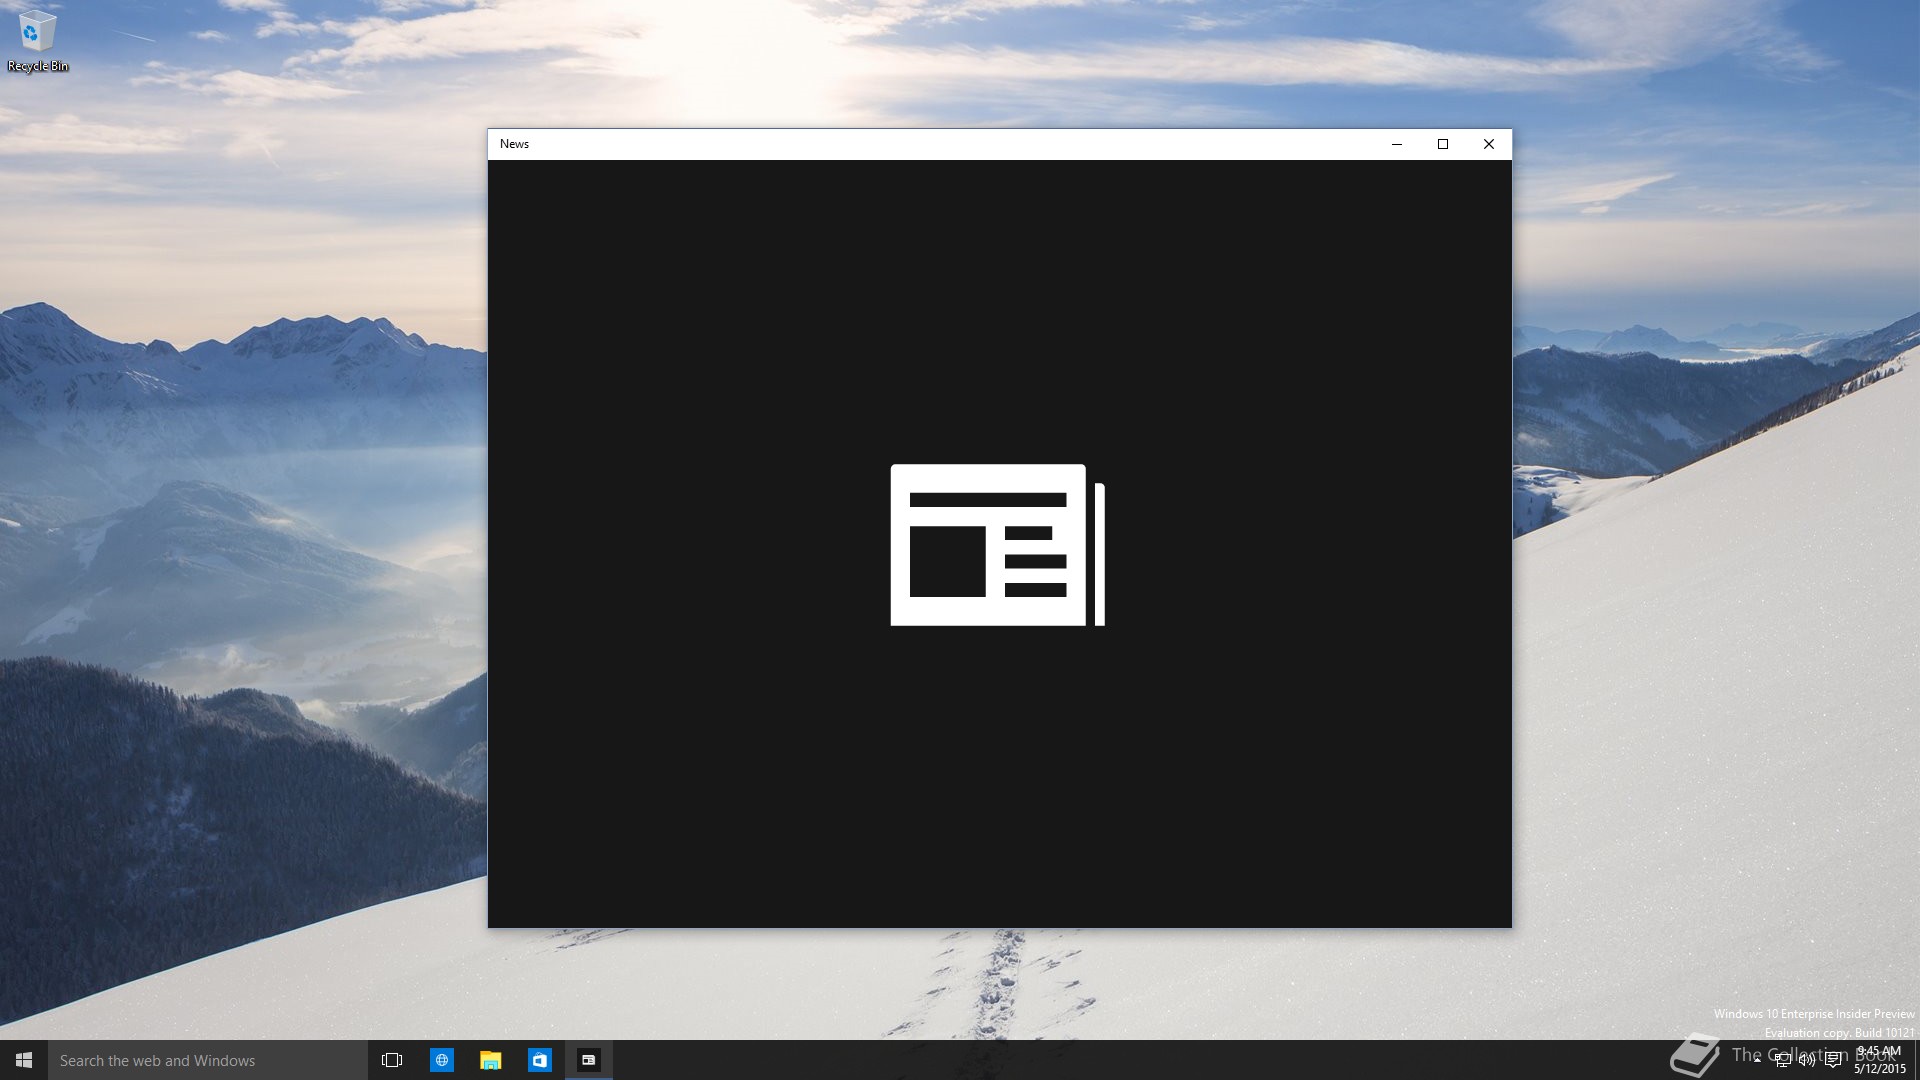Open File Explorer from the taskbar

tap(490, 1060)
